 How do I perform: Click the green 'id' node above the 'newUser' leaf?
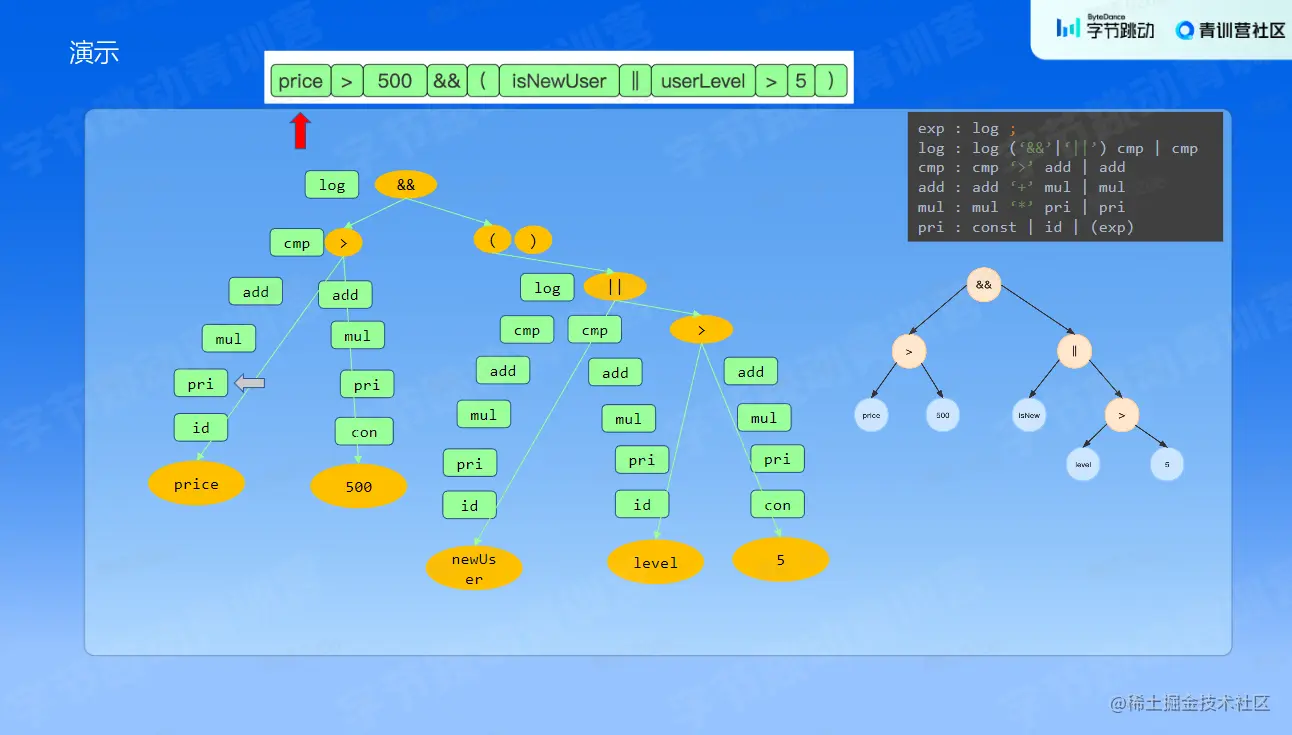[470, 506]
